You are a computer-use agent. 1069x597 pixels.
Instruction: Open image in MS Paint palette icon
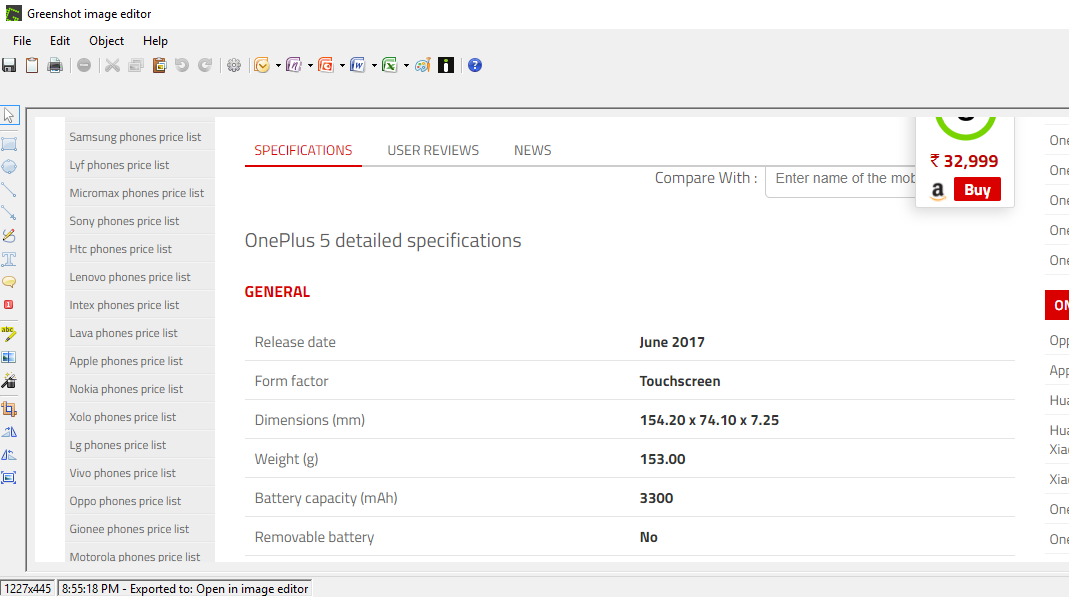(x=423, y=65)
